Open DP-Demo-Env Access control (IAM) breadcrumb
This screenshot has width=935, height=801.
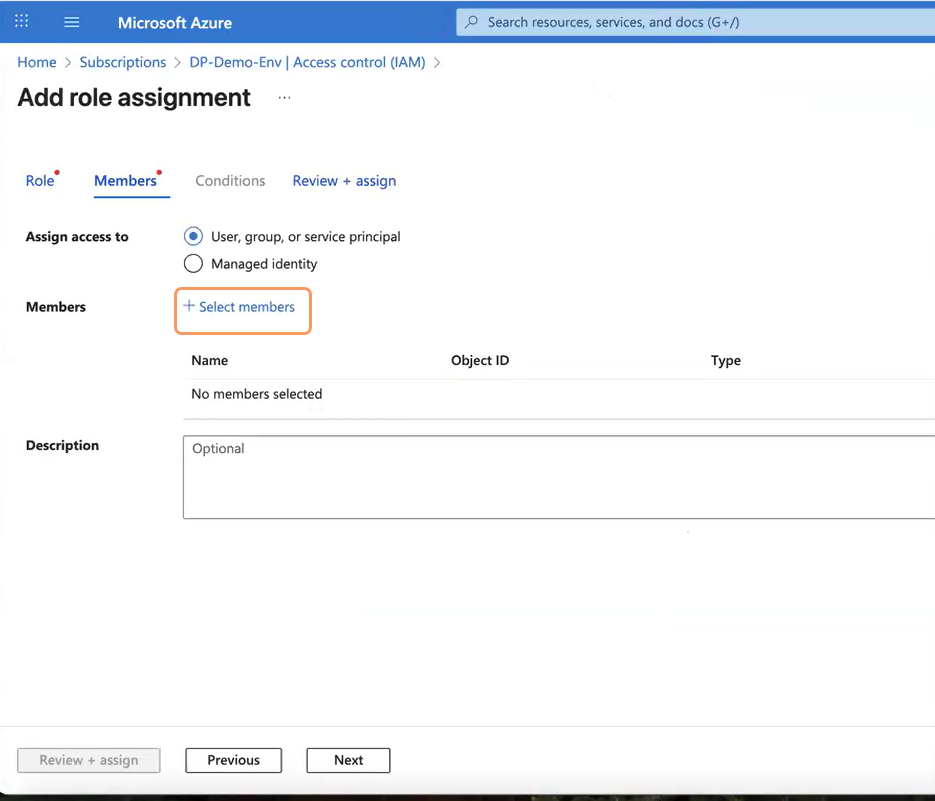pyautogui.click(x=307, y=62)
